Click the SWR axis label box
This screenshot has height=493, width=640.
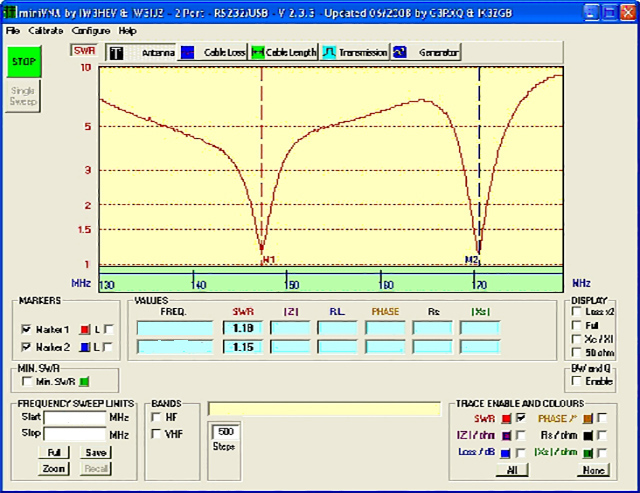point(84,51)
